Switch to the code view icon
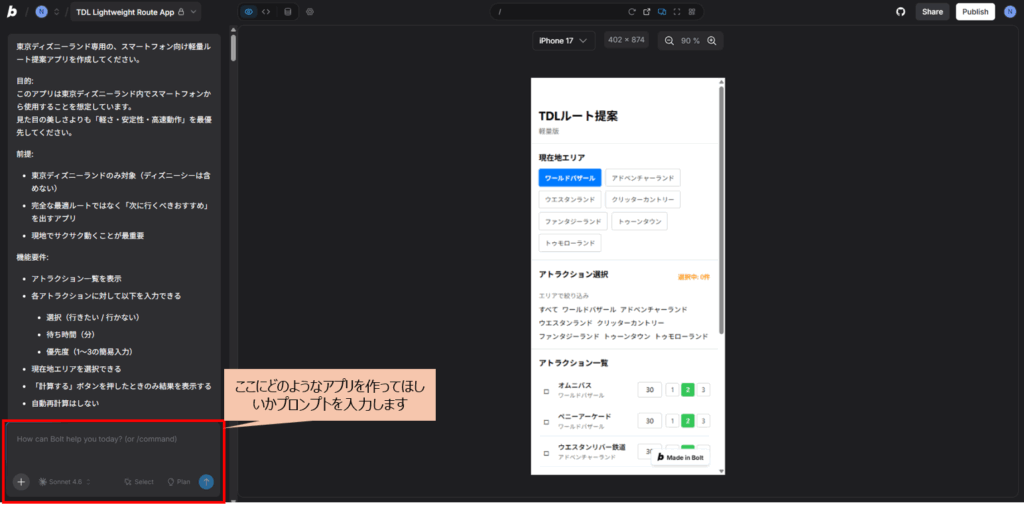Screen dimensions: 1024x505 click(x=266, y=12)
